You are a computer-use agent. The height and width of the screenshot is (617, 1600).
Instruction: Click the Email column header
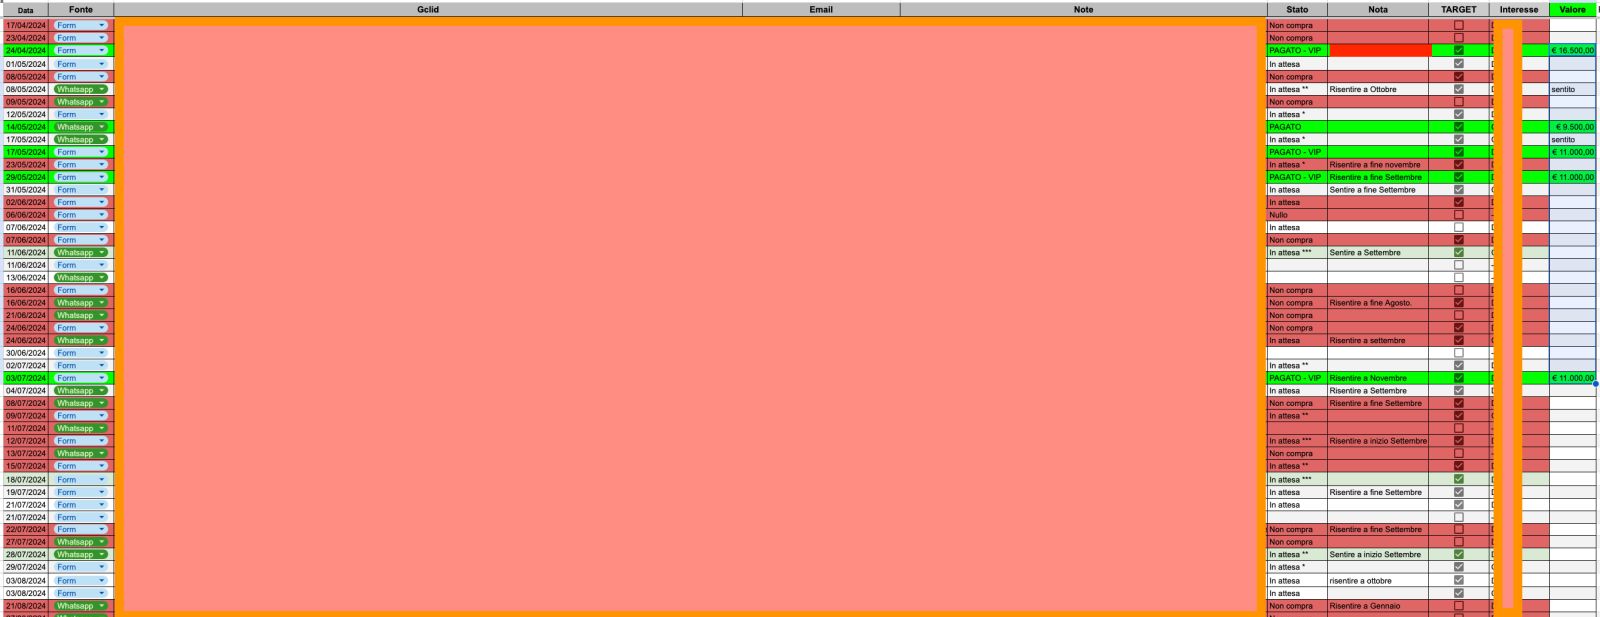coord(821,10)
